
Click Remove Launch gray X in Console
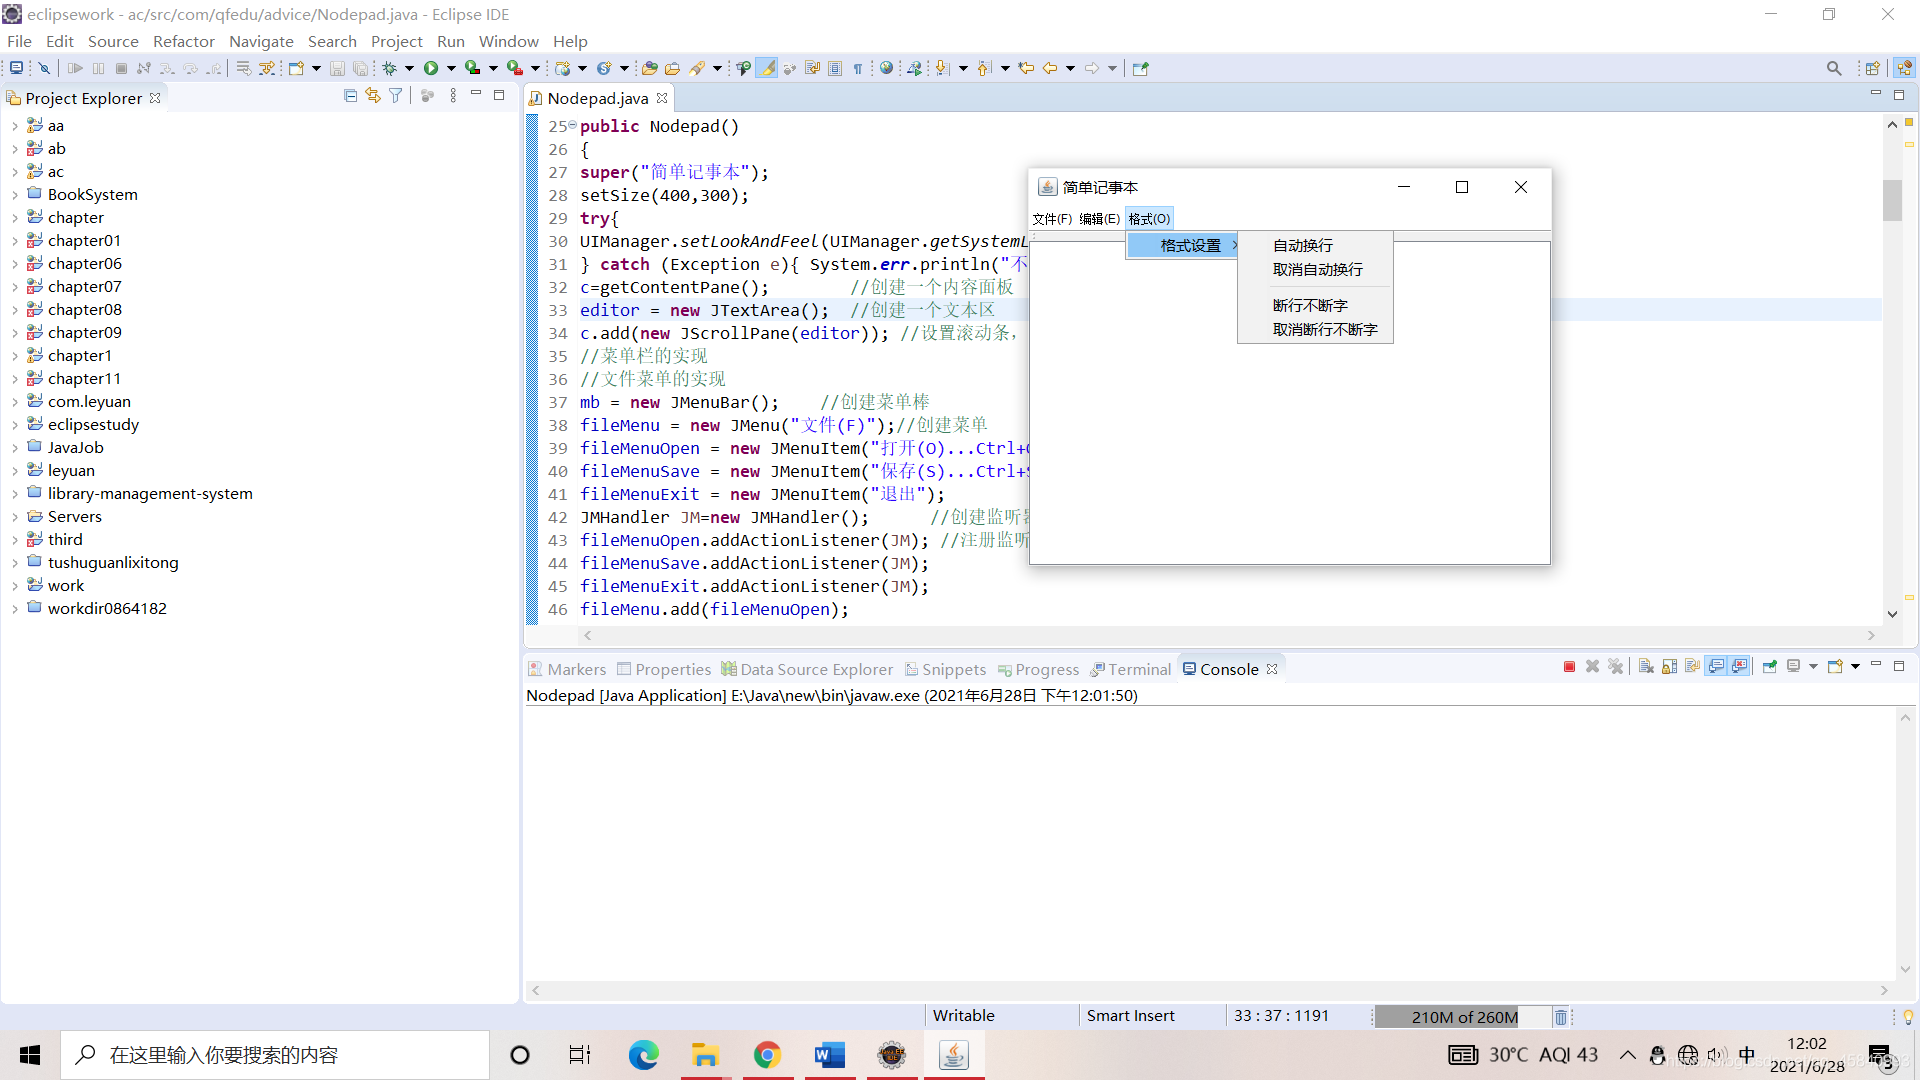(x=1592, y=667)
